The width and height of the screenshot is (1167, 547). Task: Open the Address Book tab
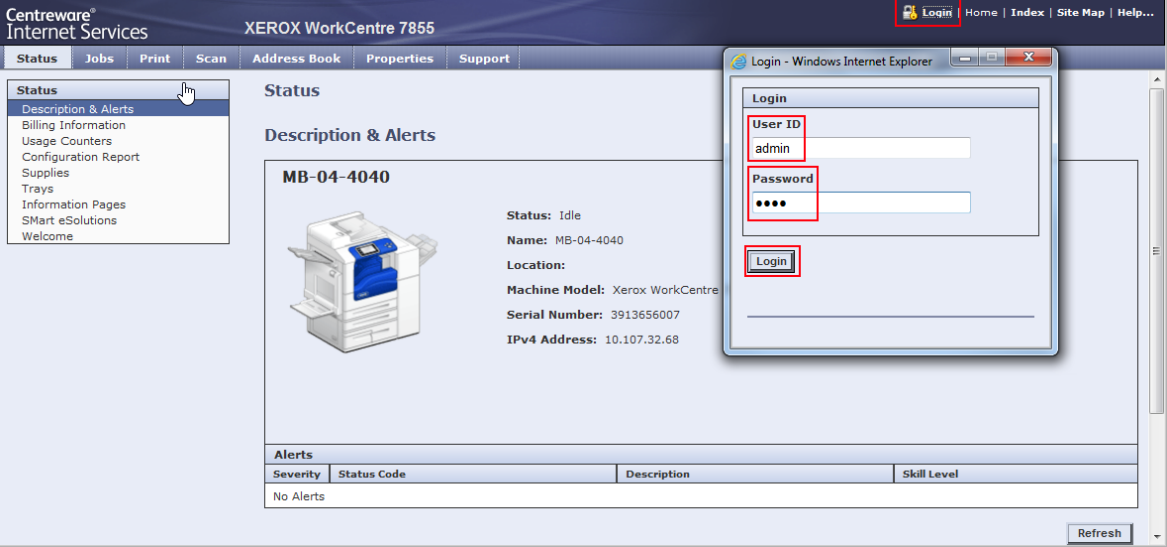pos(296,58)
